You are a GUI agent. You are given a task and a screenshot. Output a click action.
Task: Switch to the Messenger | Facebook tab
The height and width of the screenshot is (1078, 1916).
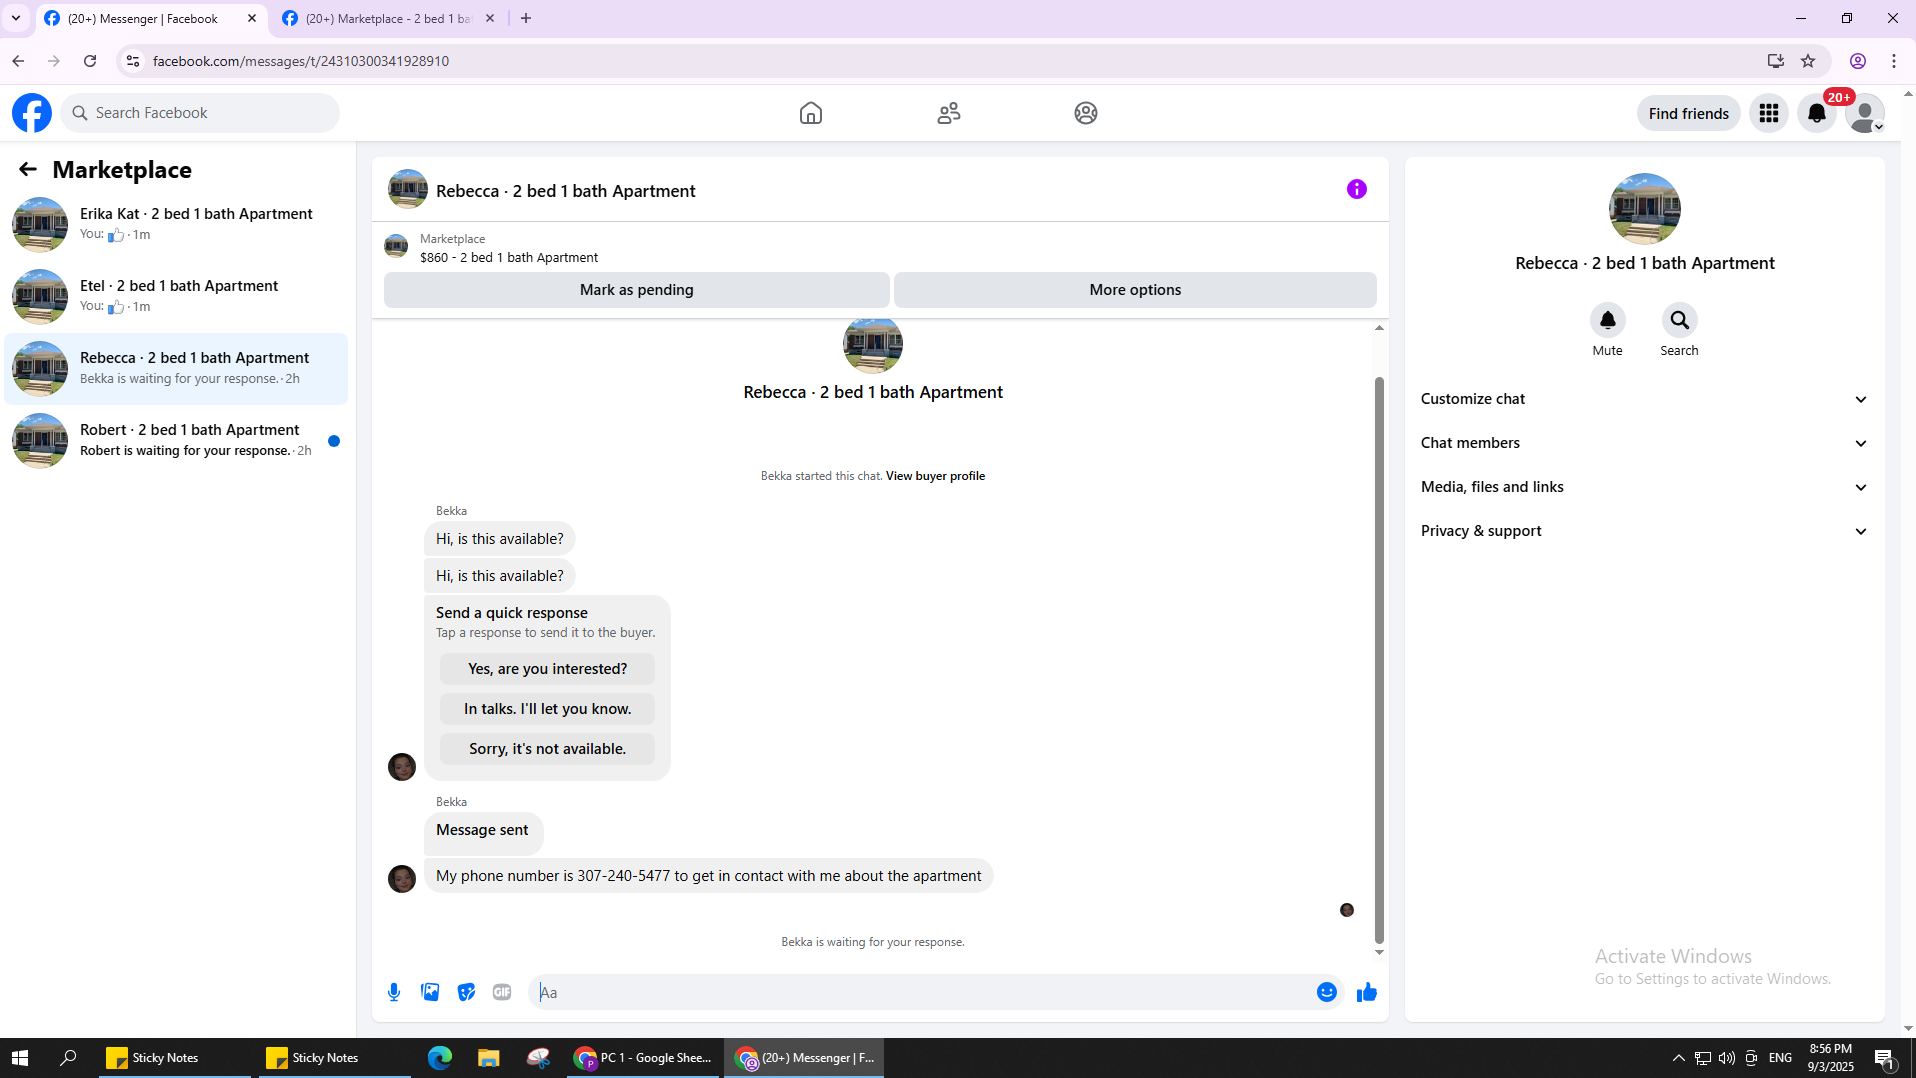tap(152, 18)
